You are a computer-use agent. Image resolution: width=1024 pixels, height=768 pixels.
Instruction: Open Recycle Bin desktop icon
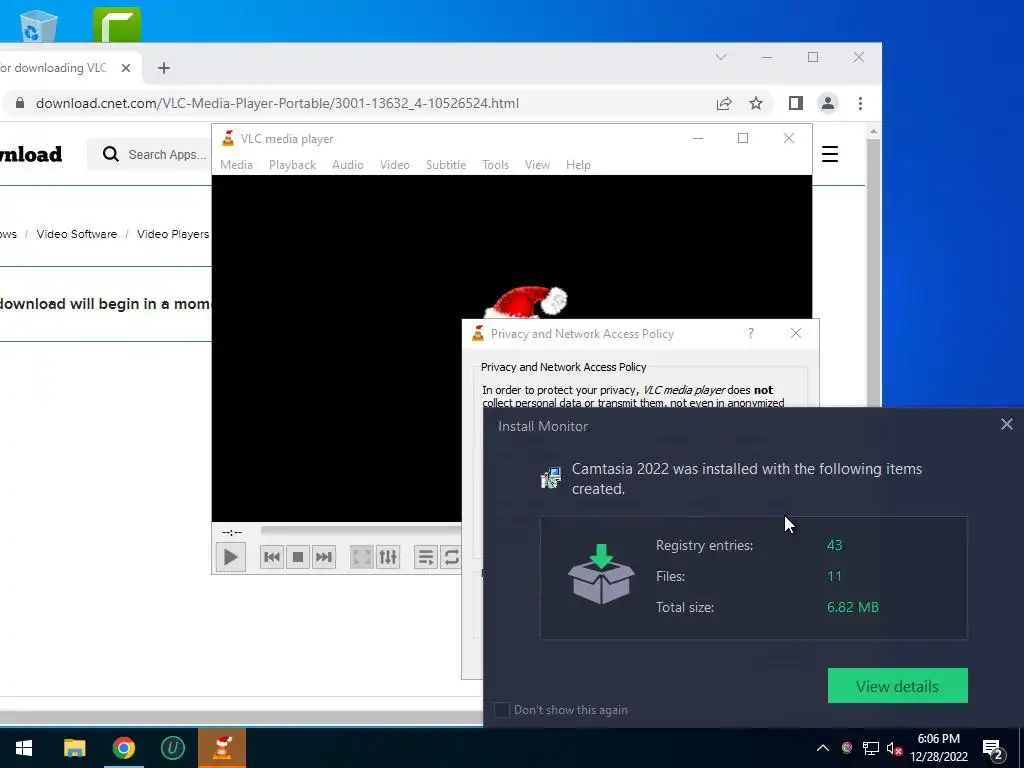pos(39,25)
